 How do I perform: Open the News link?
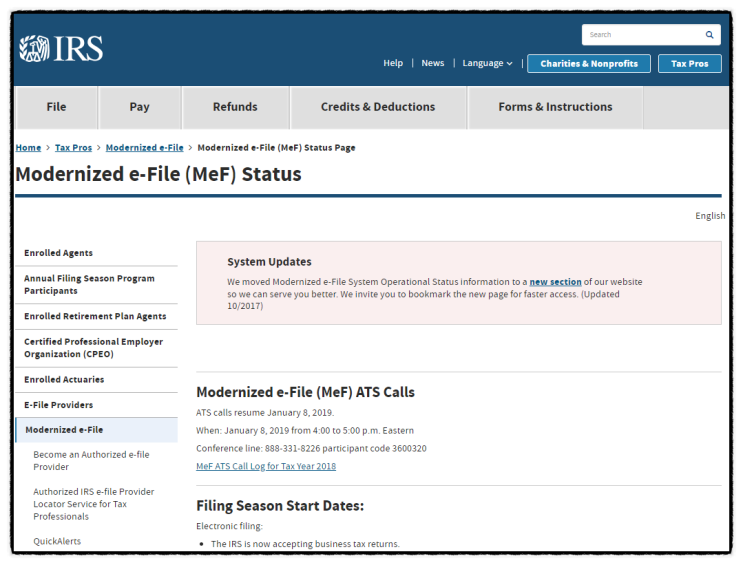click(x=433, y=63)
